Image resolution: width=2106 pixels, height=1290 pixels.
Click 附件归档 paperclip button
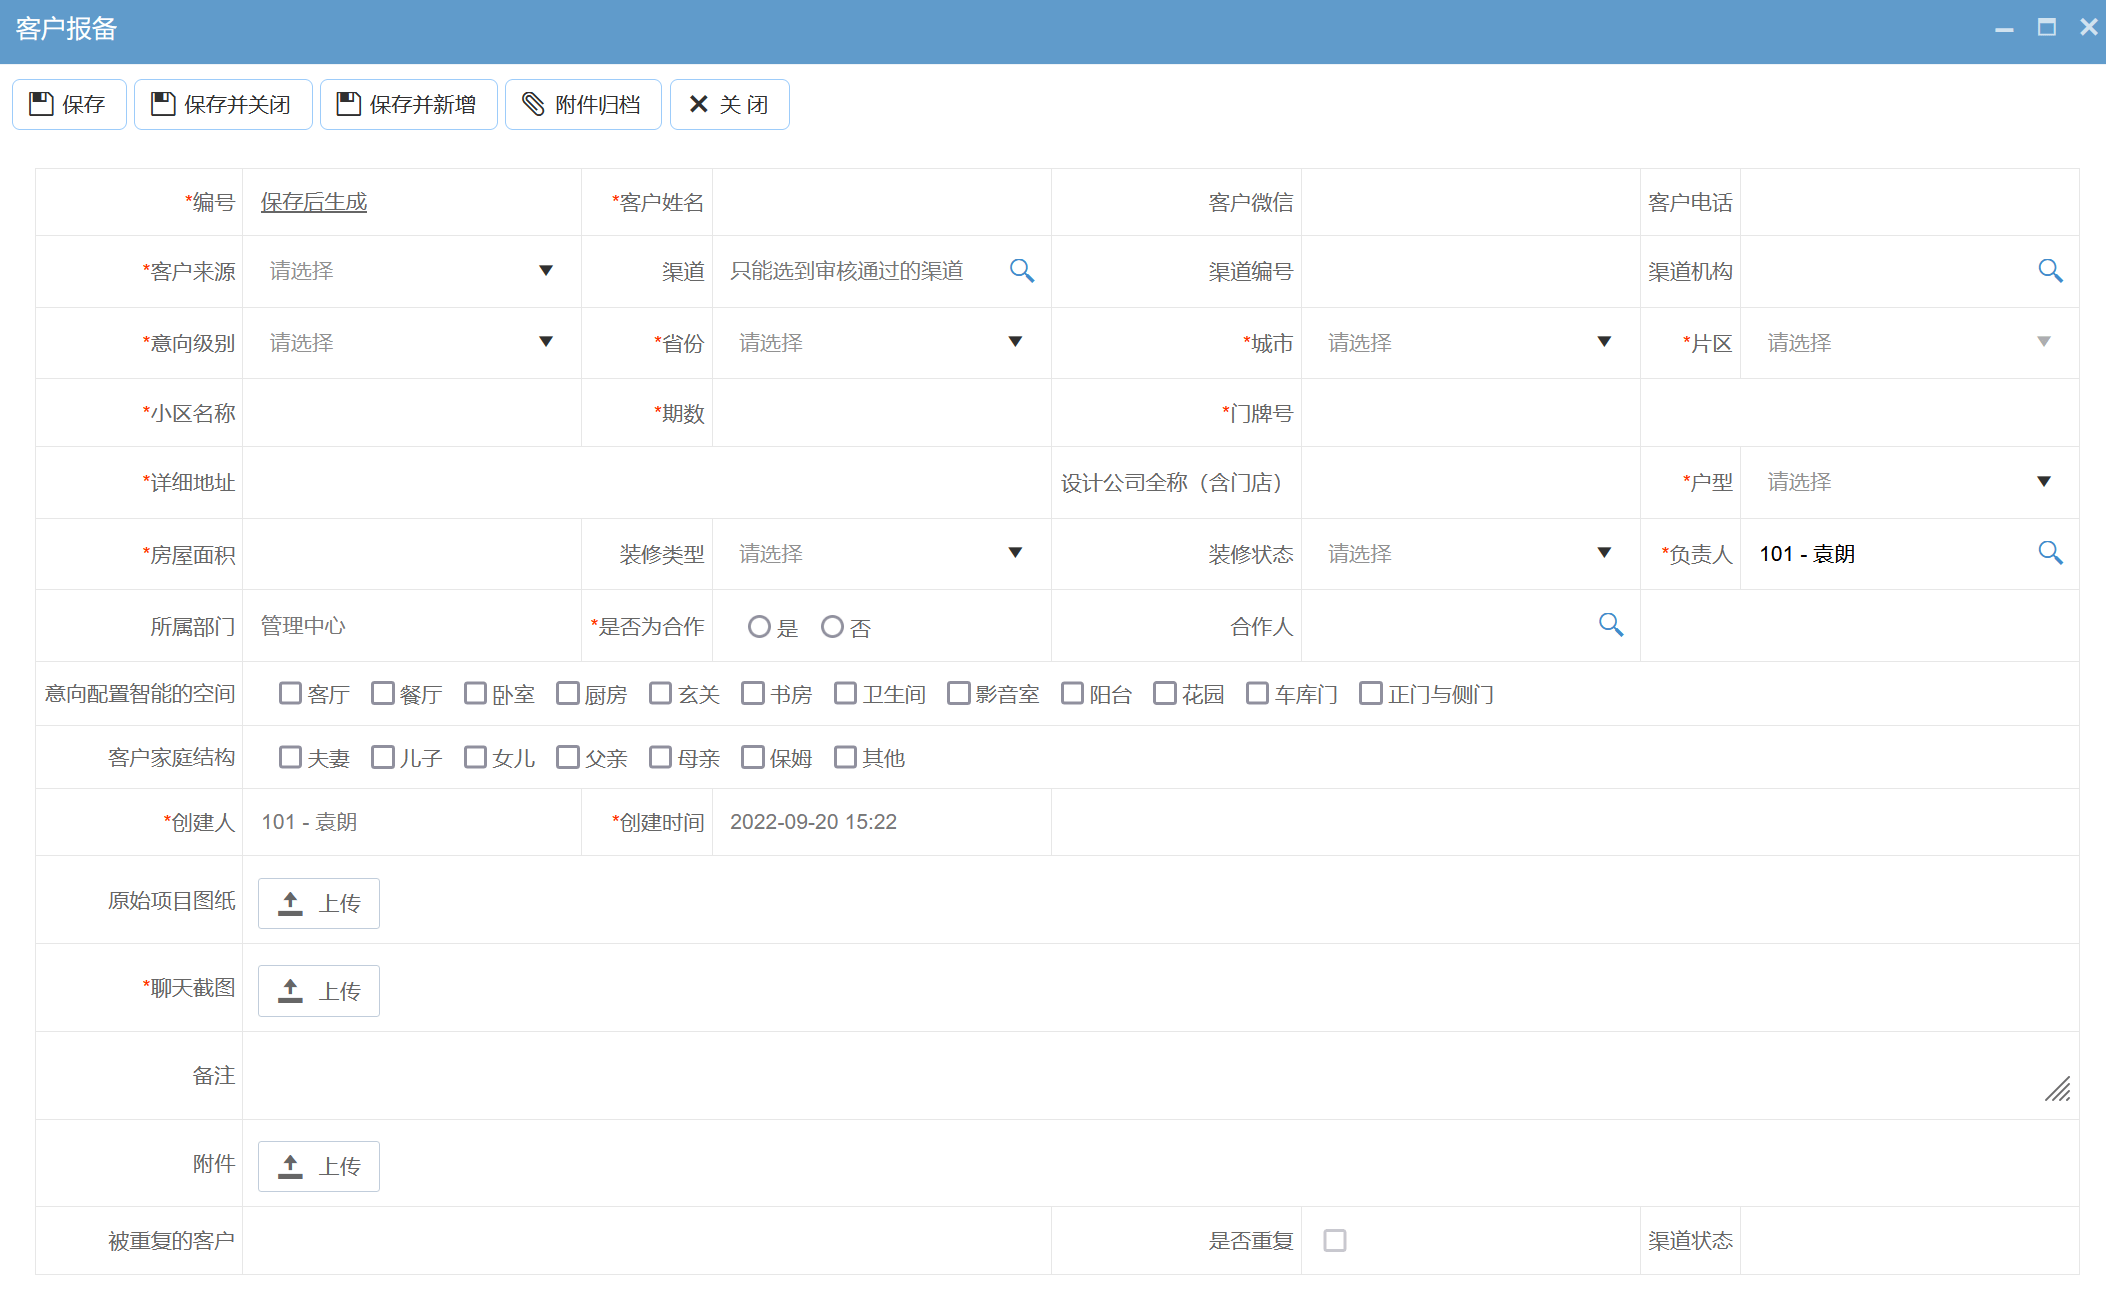[583, 105]
